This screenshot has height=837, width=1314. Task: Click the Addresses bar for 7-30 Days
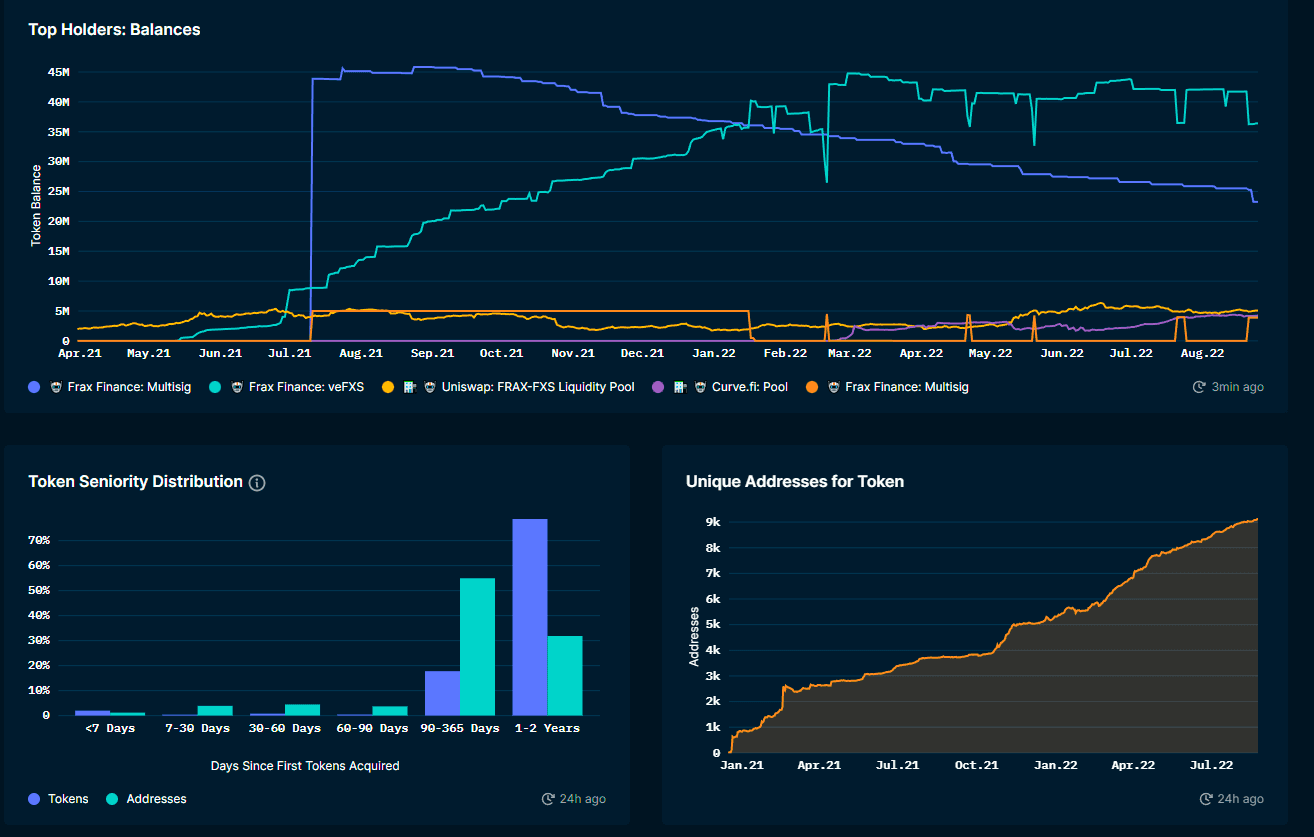(x=215, y=710)
